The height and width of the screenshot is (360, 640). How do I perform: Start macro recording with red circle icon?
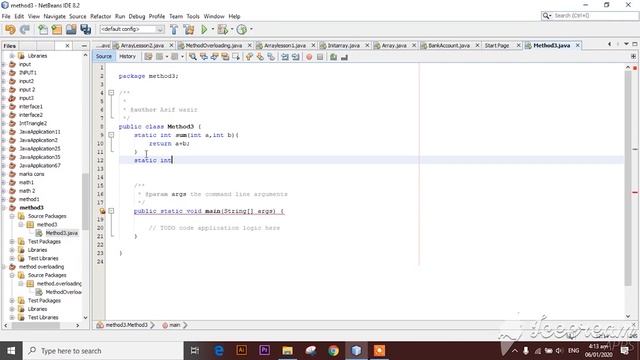point(309,57)
